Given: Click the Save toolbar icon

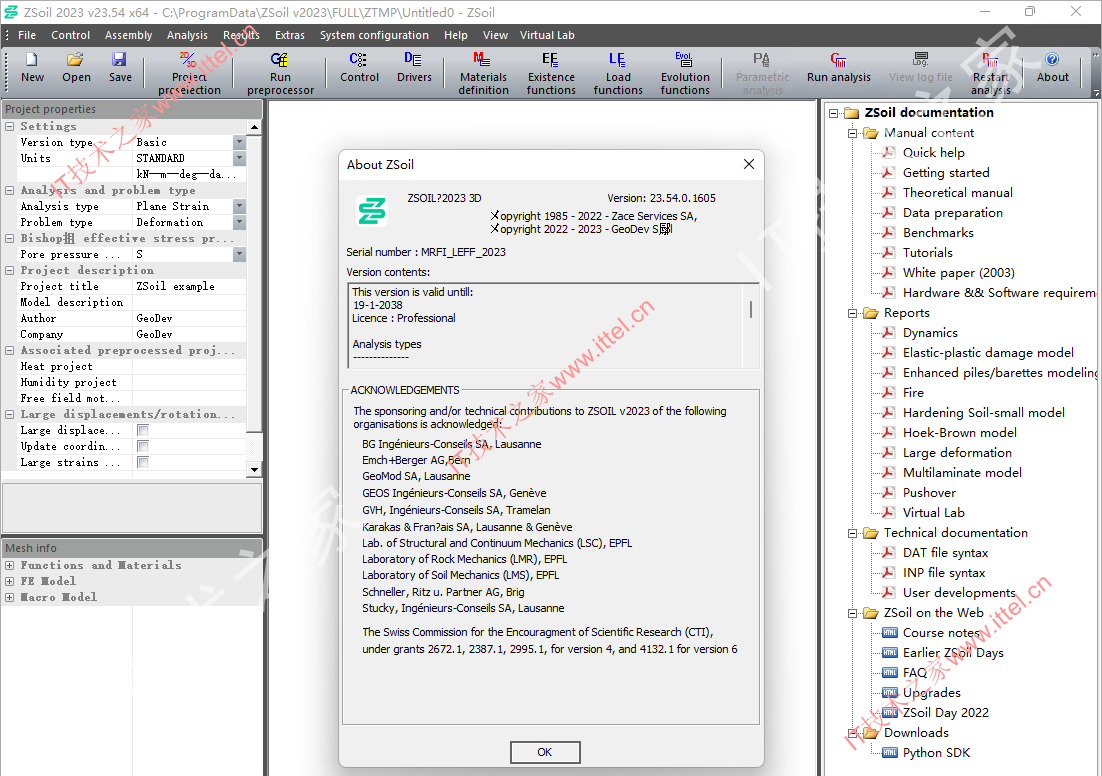Looking at the screenshot, I should click(x=120, y=67).
